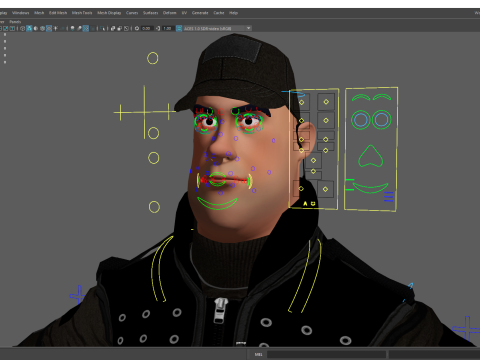Click top-left diamond slider in left control panel

302,102
